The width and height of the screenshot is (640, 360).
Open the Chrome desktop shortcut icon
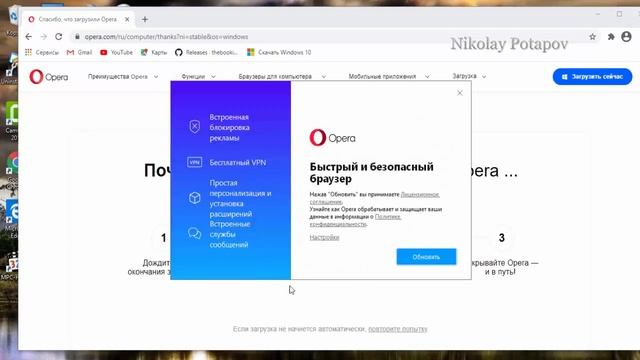12,163
